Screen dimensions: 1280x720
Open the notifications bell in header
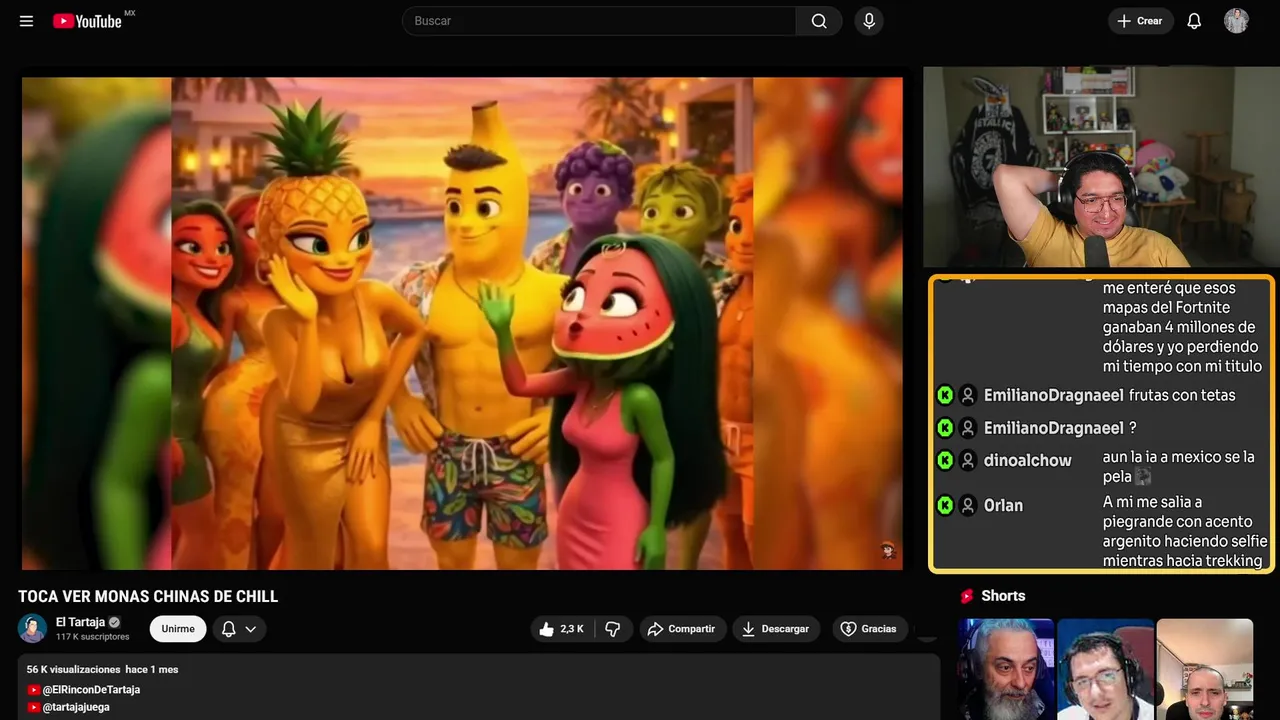[1194, 21]
